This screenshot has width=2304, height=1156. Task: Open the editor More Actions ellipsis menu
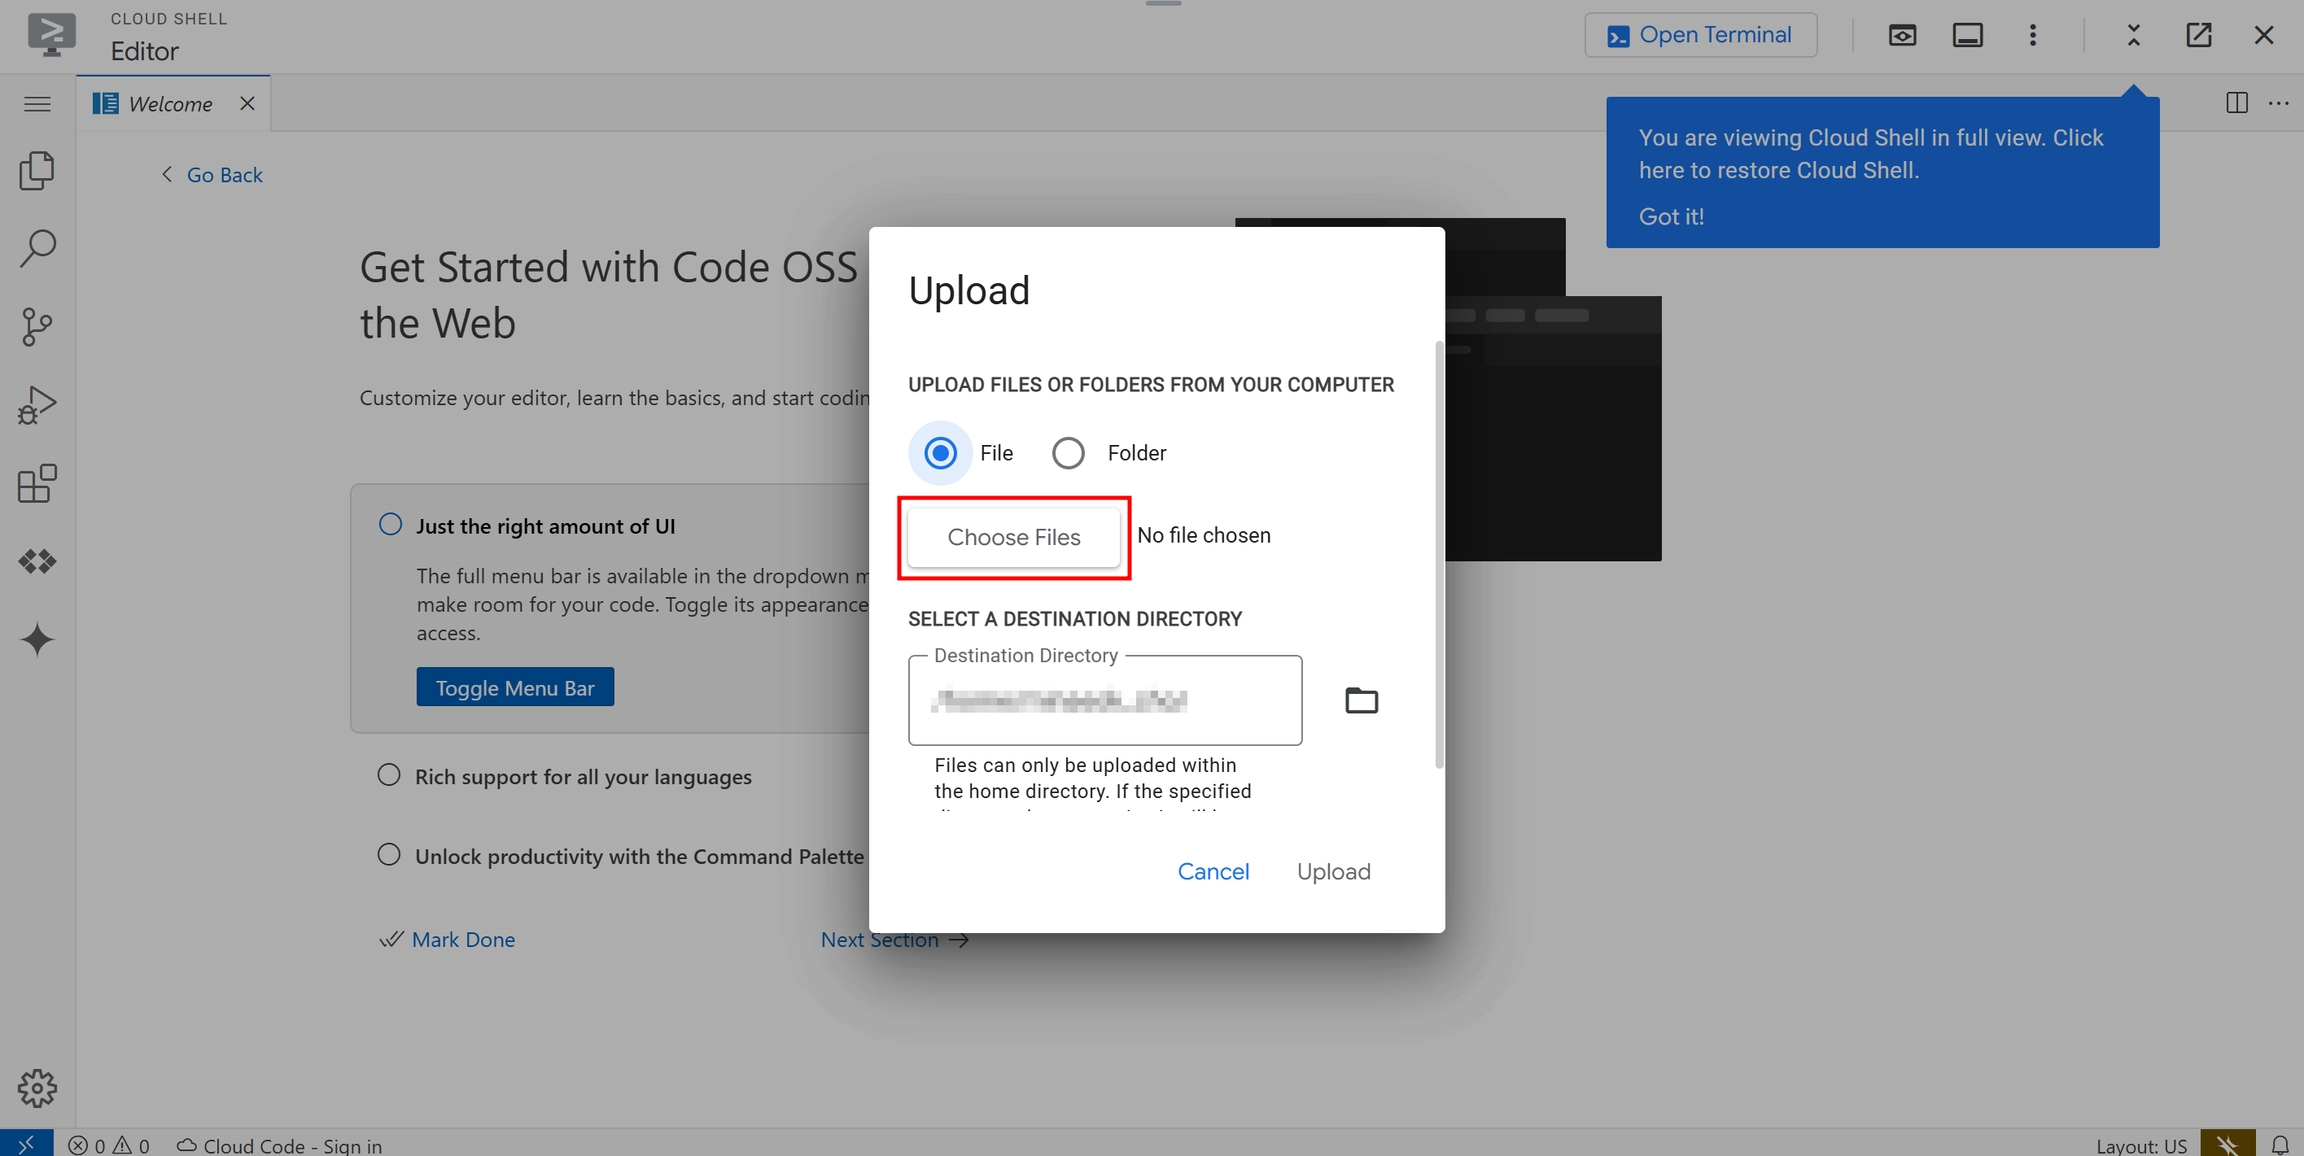pos(2278,103)
